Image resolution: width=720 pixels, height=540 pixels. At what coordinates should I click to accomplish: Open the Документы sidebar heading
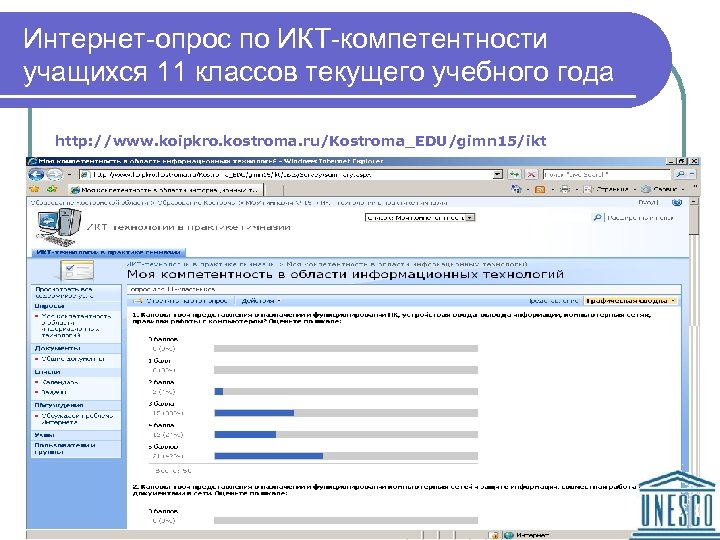coord(57,348)
